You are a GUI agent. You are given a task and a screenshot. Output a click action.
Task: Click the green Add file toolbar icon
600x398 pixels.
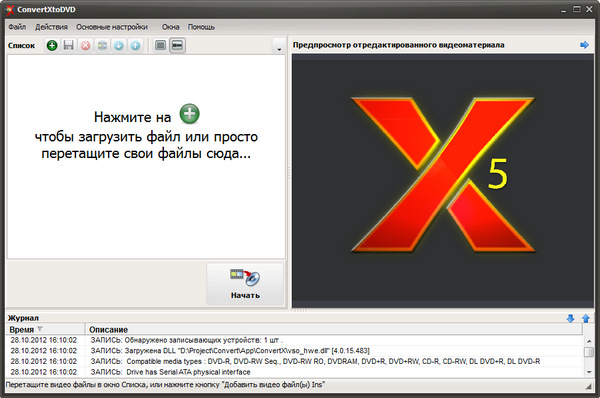tap(52, 46)
